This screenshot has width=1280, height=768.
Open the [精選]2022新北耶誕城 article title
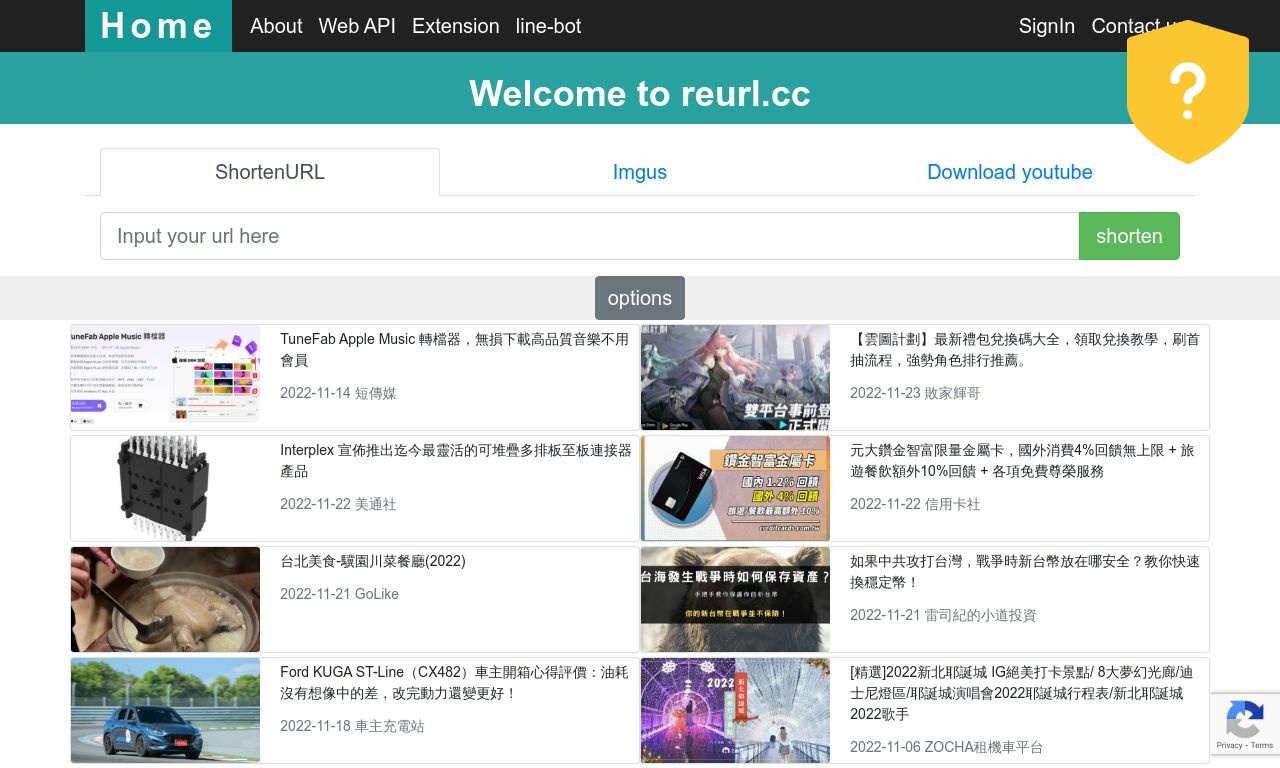pos(1022,693)
